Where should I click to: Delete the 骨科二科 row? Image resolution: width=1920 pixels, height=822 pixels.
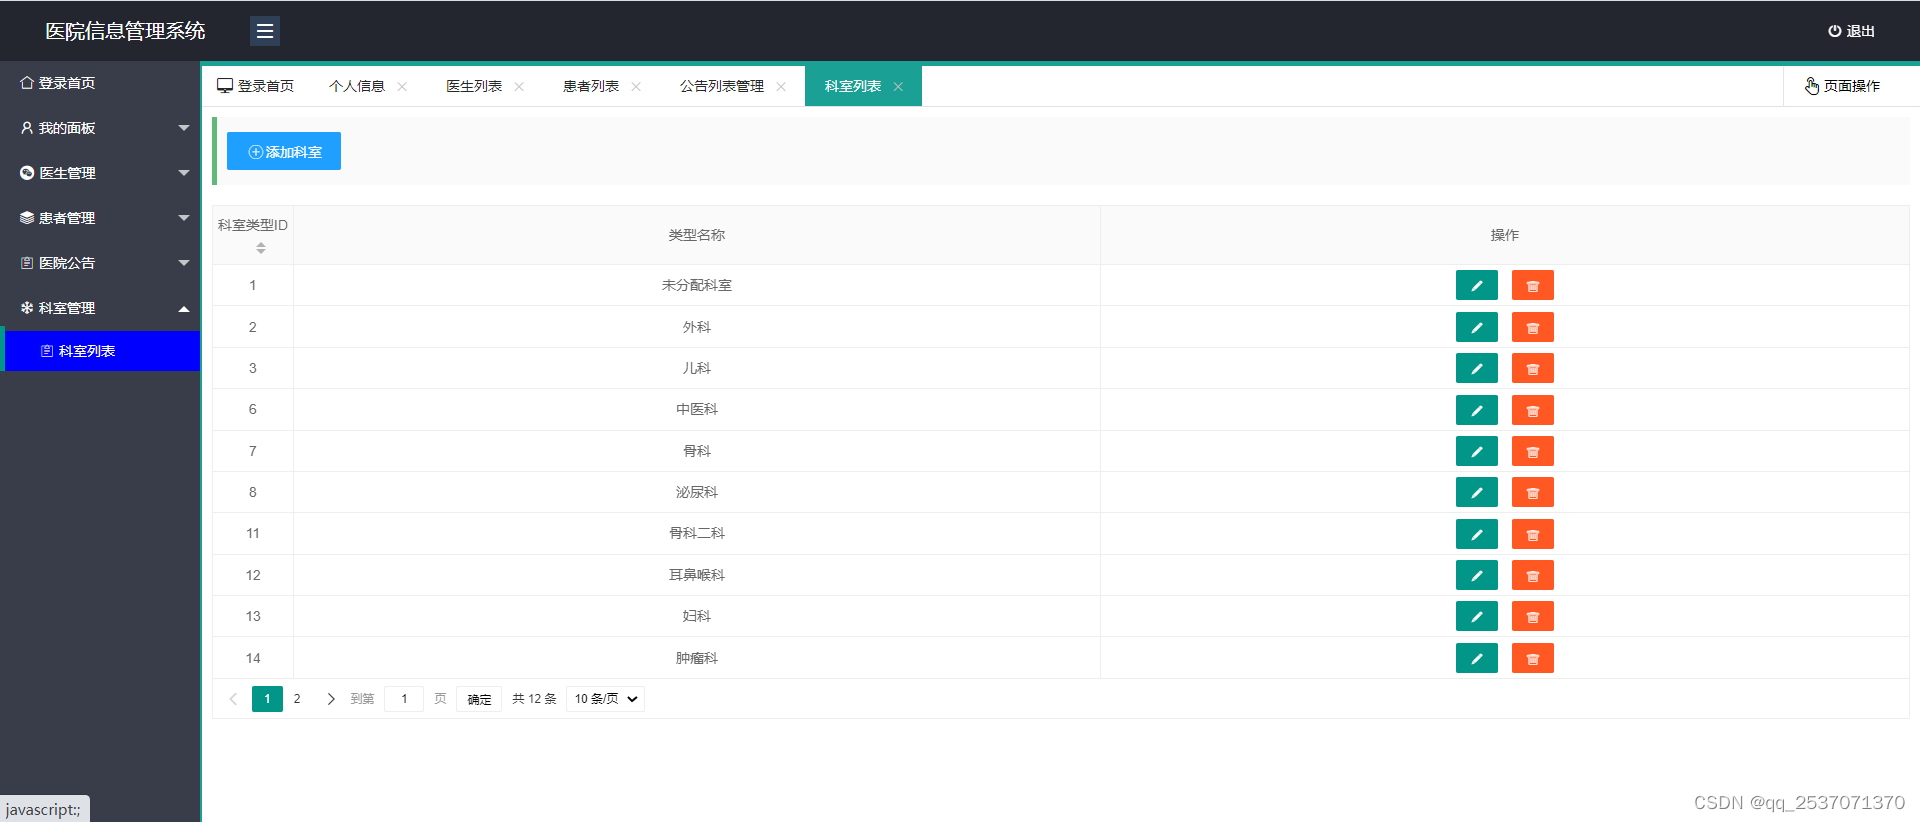pyautogui.click(x=1532, y=534)
